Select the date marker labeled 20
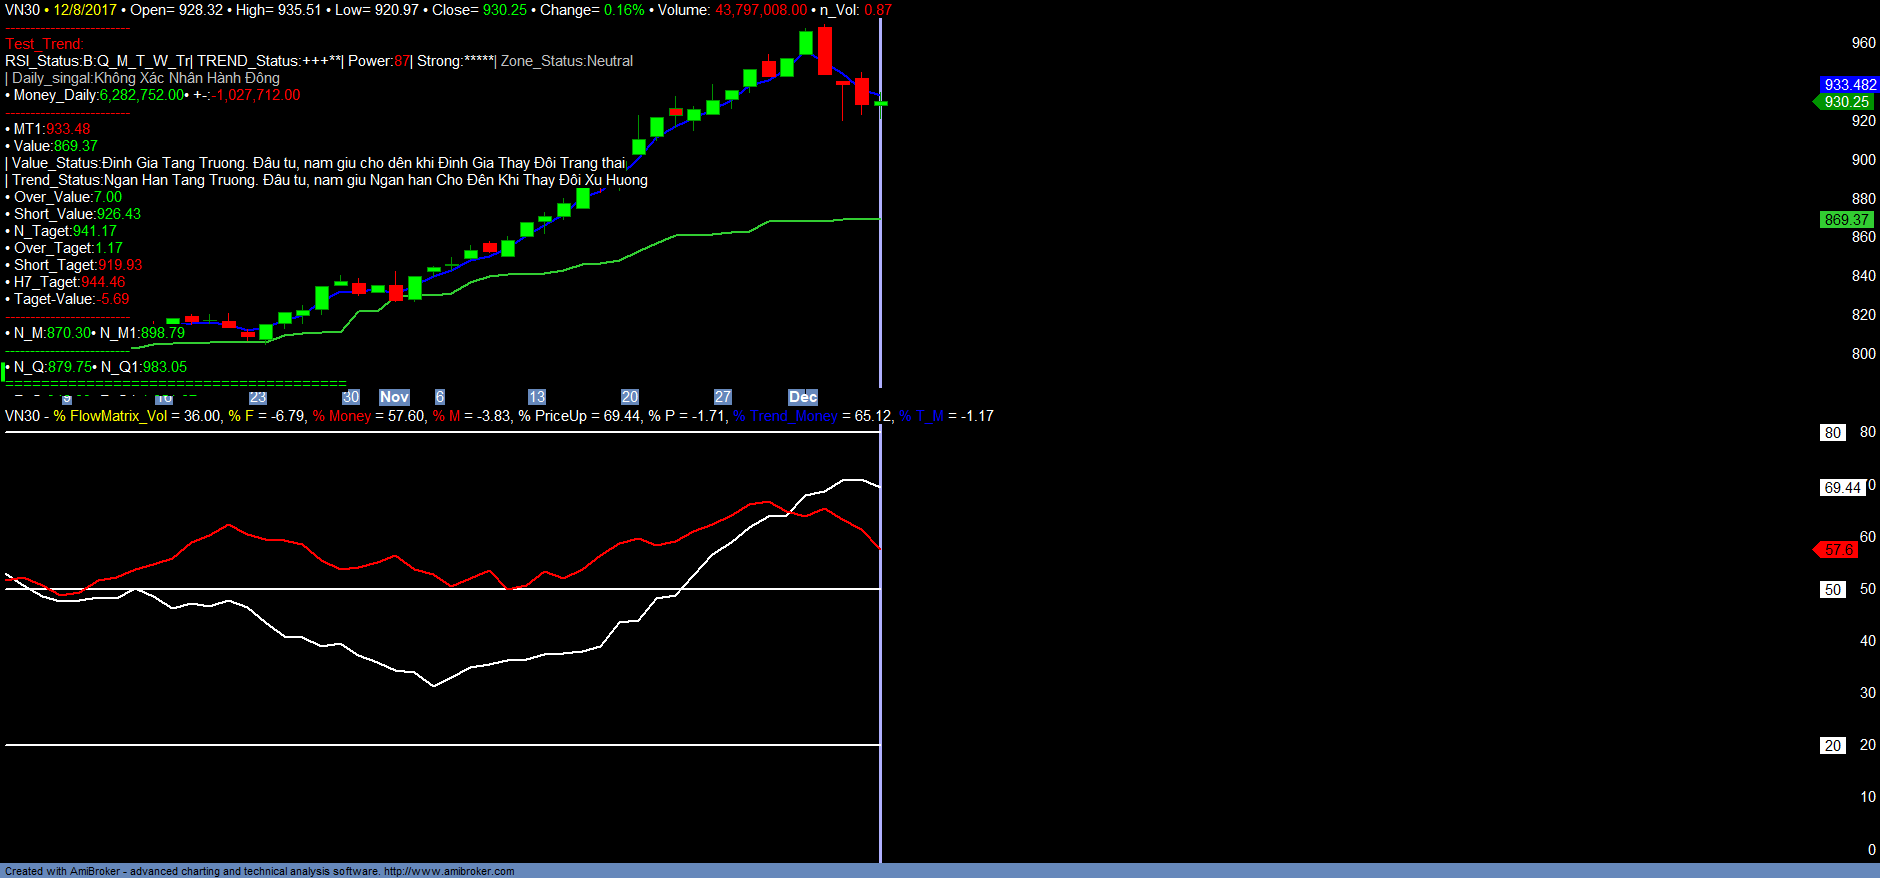This screenshot has height=878, width=1880. 630,397
